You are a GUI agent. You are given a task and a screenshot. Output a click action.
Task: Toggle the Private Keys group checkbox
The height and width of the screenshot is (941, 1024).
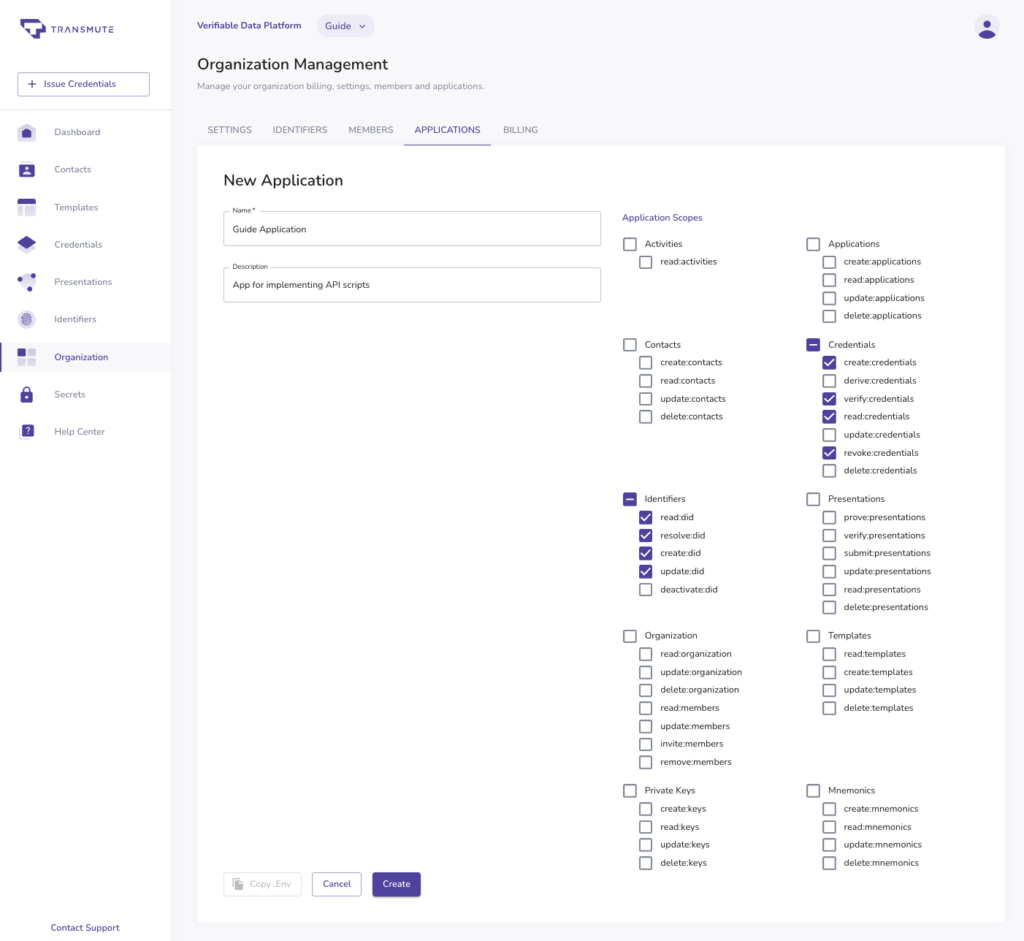coord(630,791)
